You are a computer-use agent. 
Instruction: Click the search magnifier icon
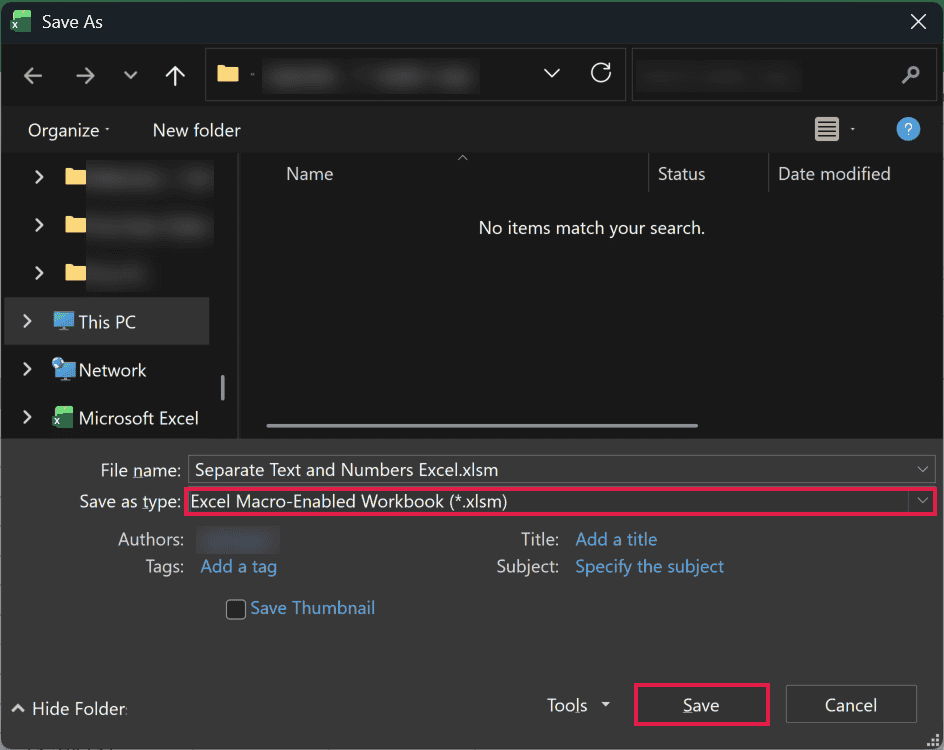(910, 75)
